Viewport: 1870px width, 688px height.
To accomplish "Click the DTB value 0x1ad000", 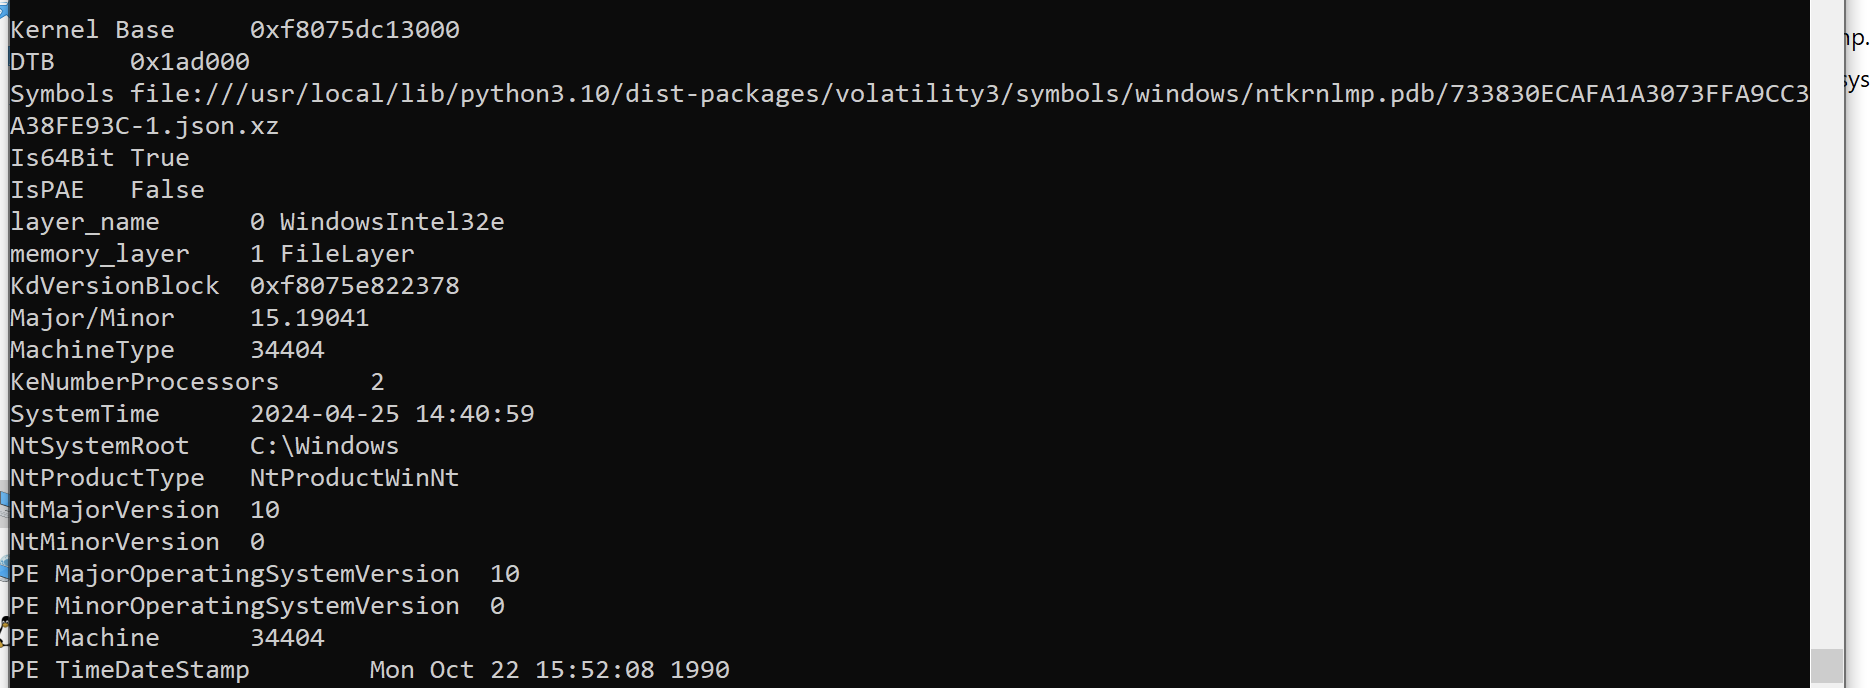I will click(x=190, y=62).
